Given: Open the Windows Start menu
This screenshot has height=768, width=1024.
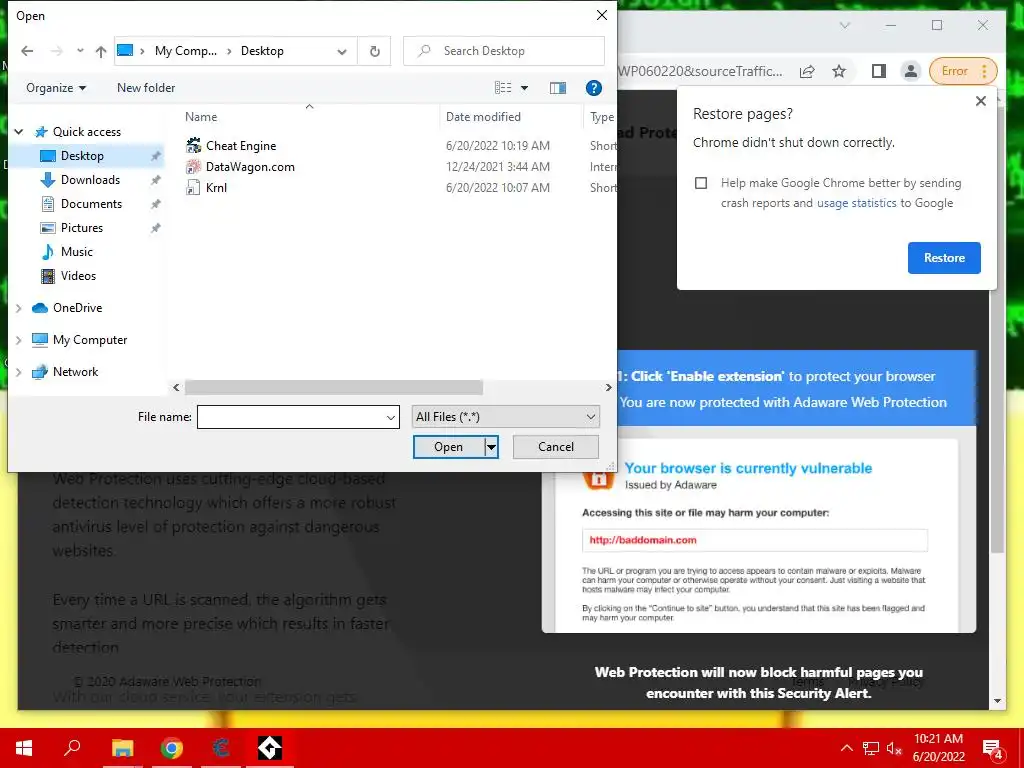Looking at the screenshot, I should pos(24,748).
